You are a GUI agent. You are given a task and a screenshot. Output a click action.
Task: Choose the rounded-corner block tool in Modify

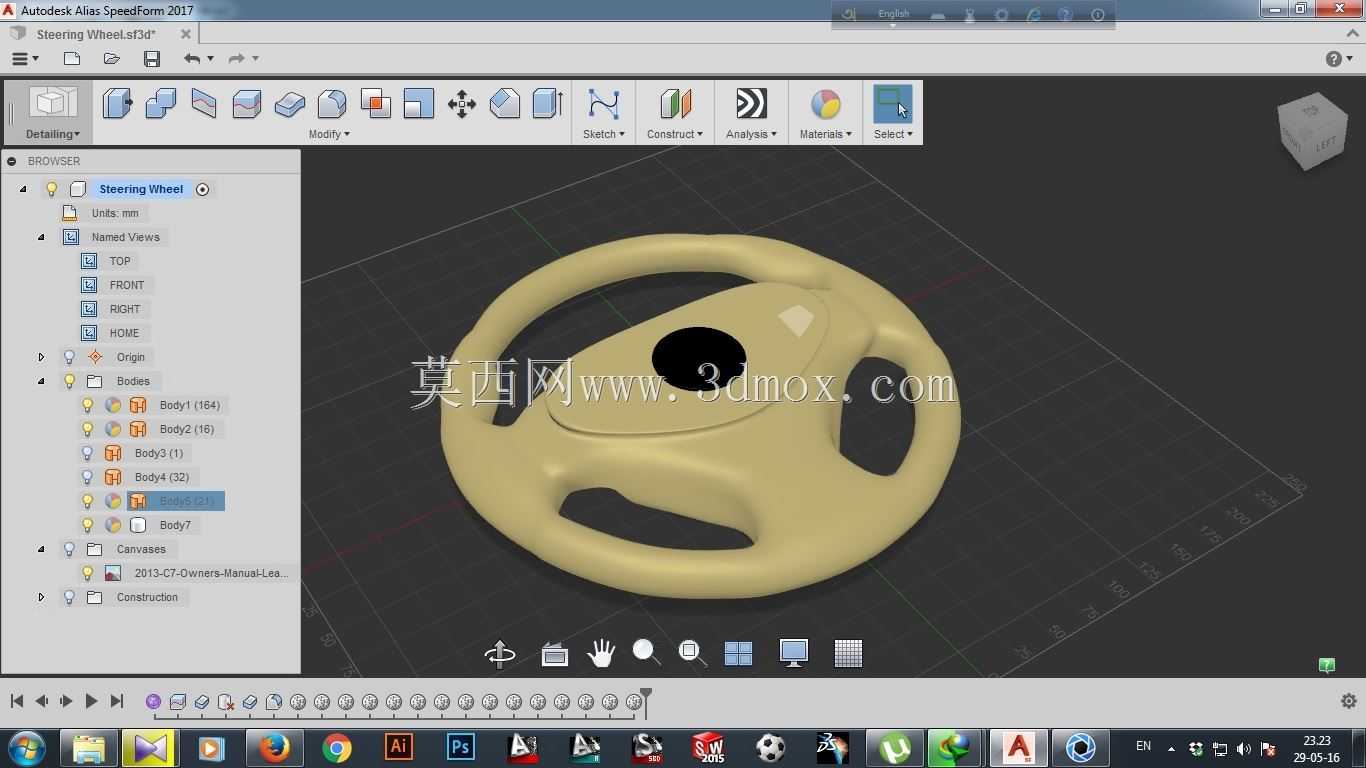(x=332, y=103)
